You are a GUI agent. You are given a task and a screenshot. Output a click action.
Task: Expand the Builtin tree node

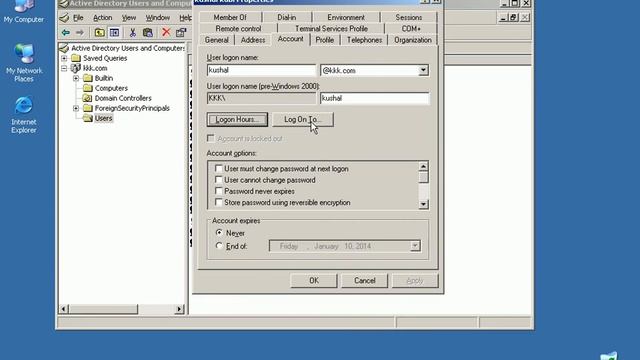[x=76, y=78]
